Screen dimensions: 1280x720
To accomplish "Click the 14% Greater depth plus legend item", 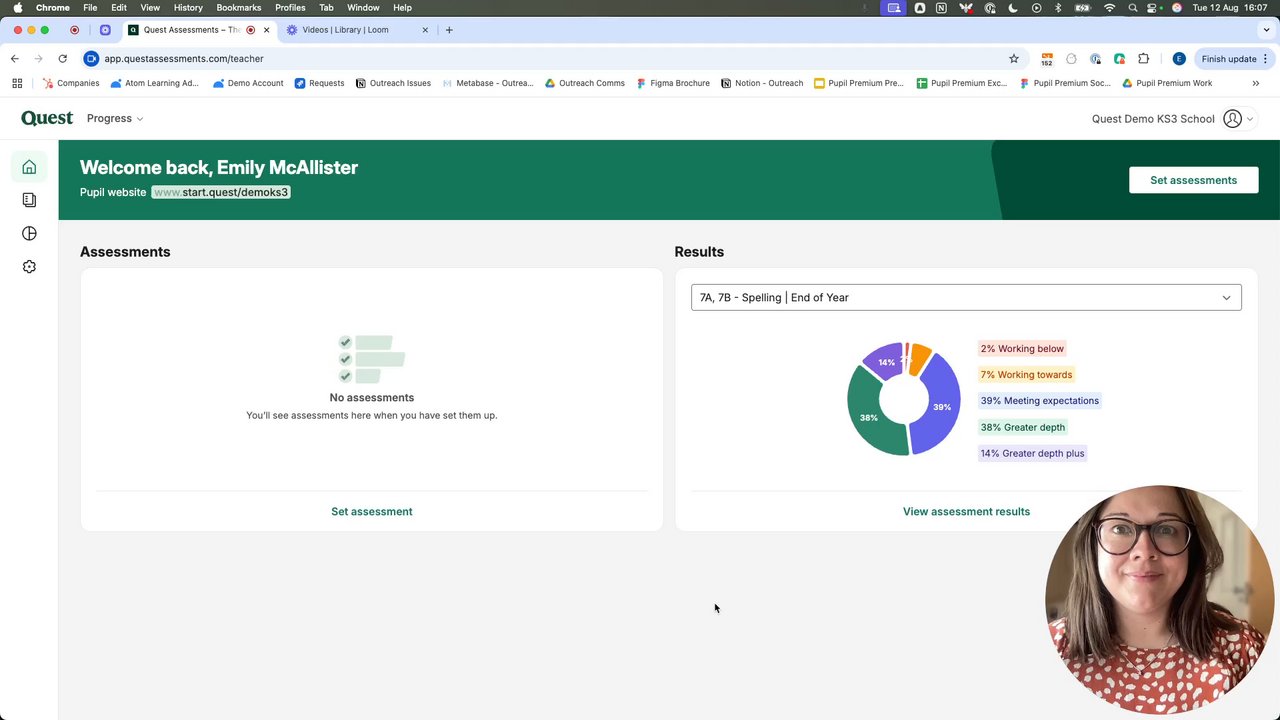I will [x=1032, y=453].
